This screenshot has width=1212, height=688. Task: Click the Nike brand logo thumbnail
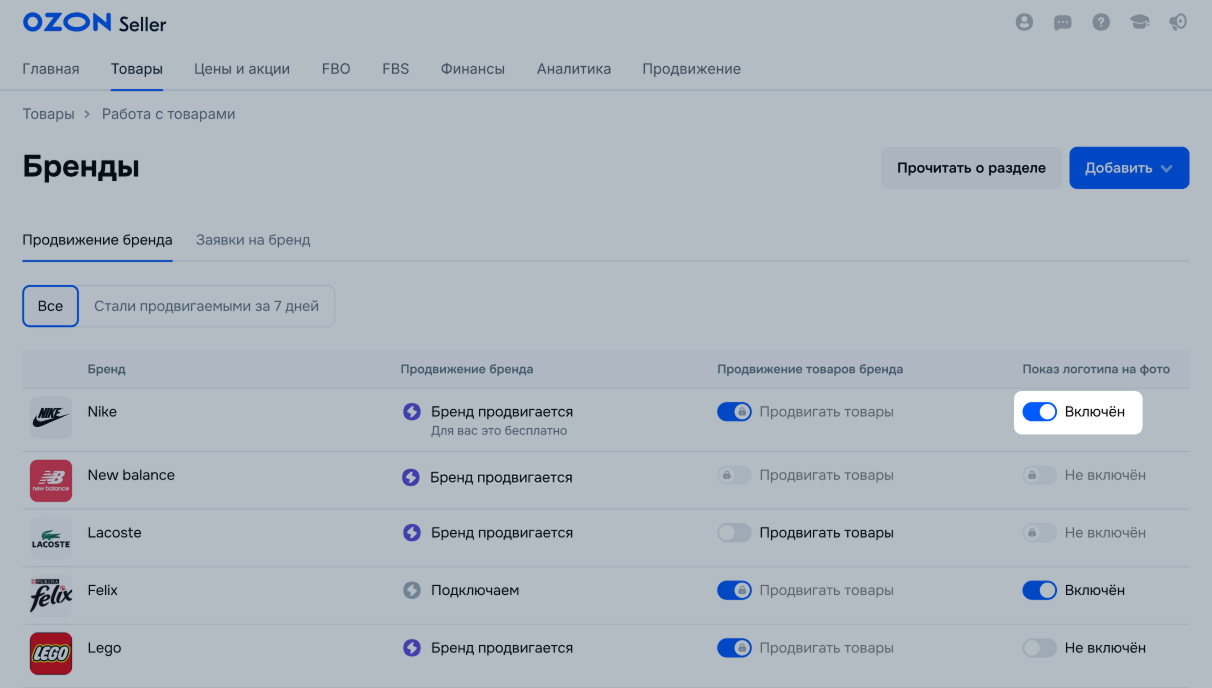click(x=51, y=417)
